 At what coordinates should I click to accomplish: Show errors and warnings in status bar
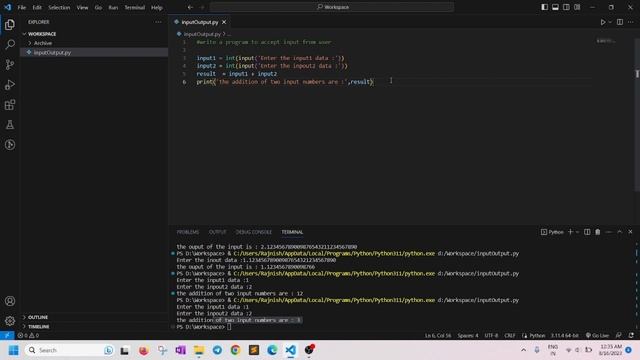coord(28,336)
